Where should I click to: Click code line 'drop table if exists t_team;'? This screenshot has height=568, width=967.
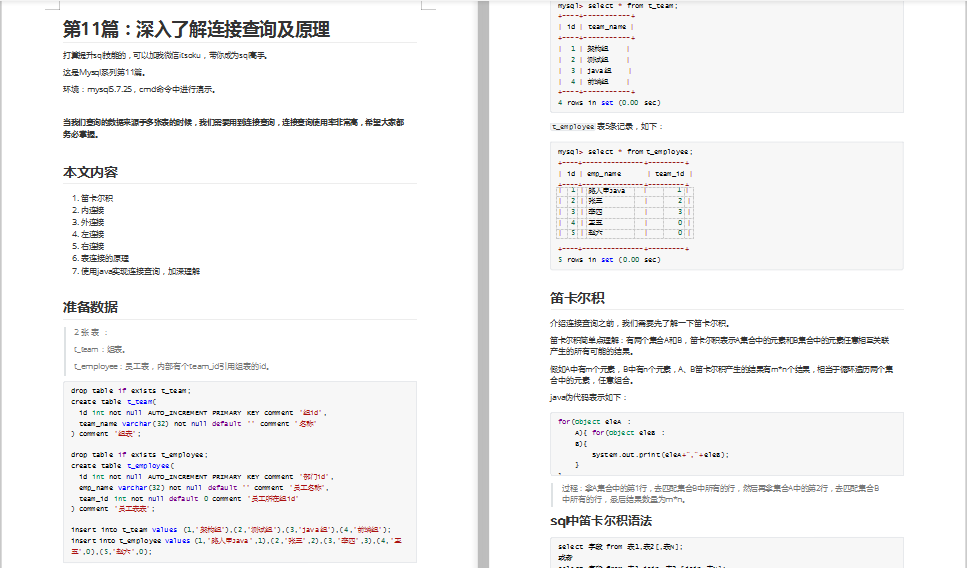click(x=131, y=390)
